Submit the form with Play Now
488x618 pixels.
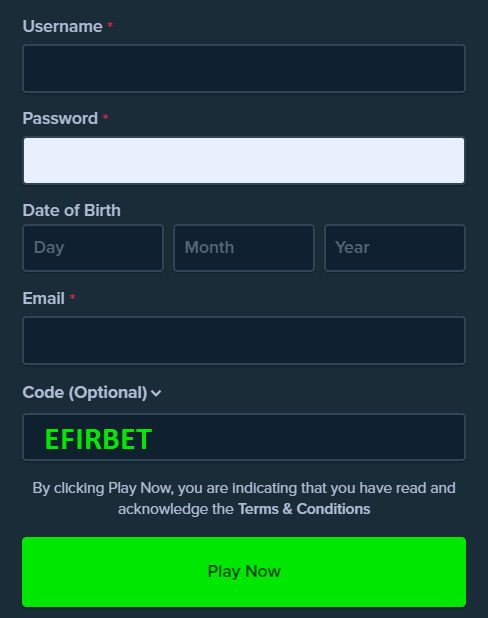244,572
